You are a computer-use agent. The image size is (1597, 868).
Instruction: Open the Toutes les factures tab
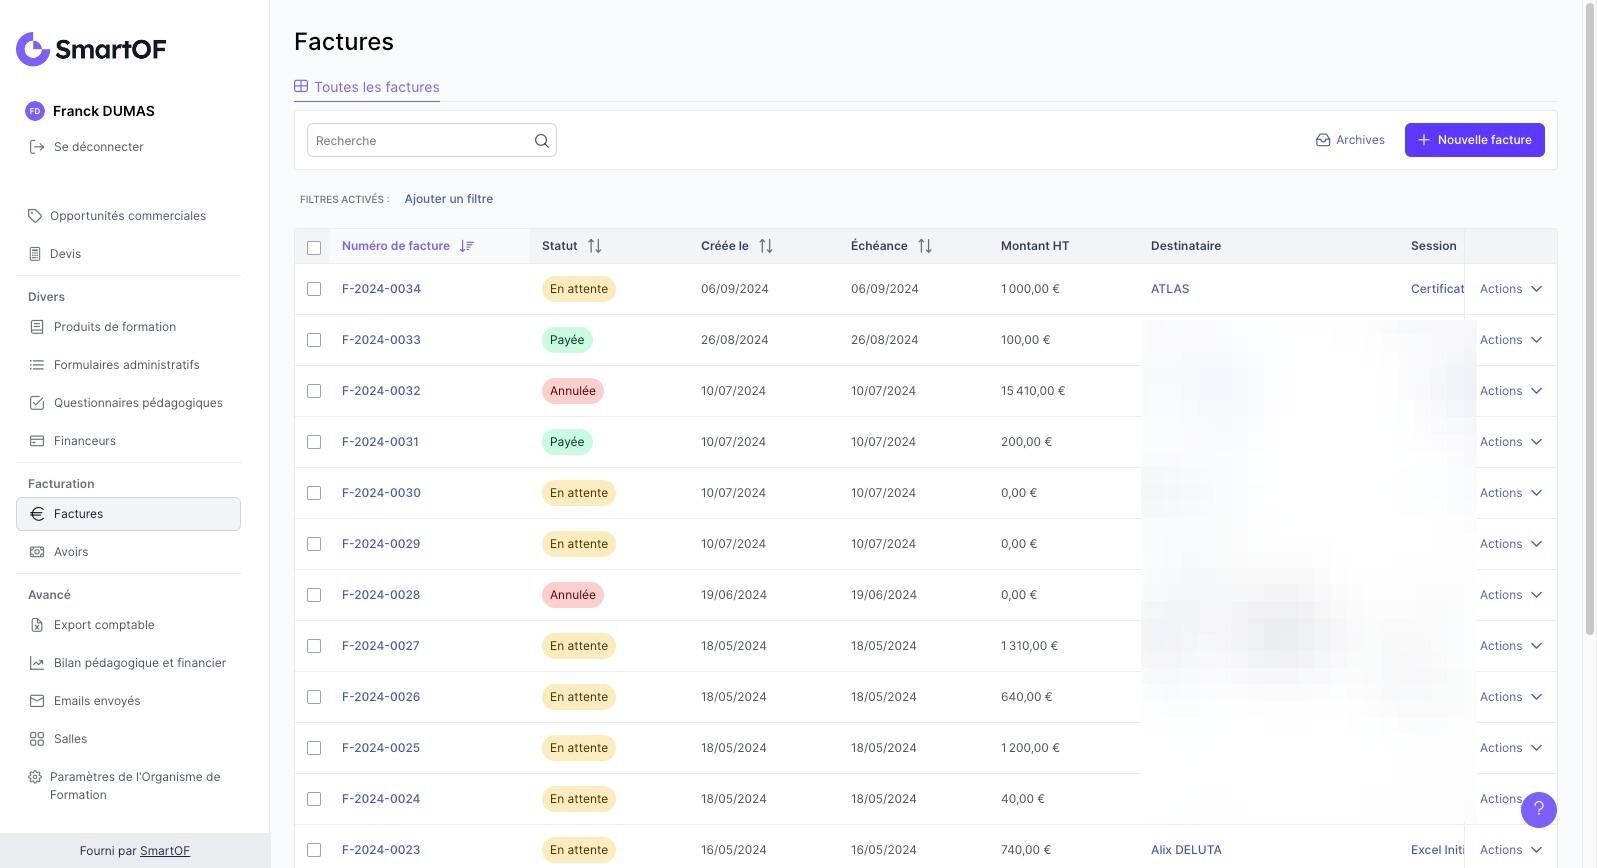(367, 87)
